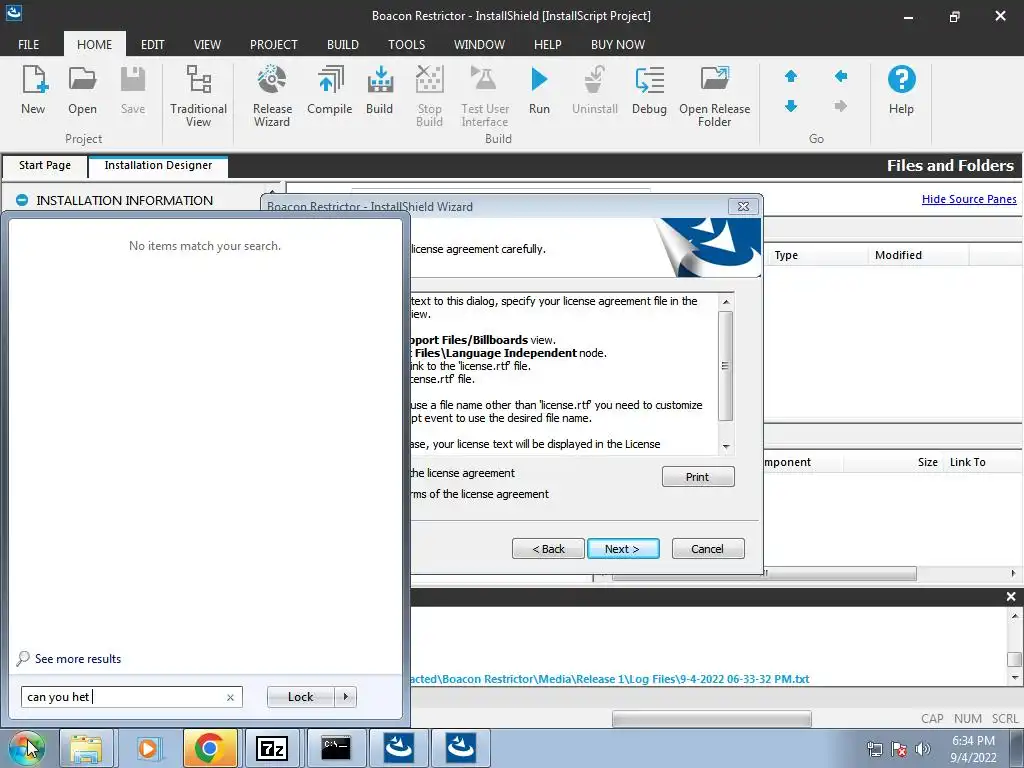Open File Explorer from taskbar
The height and width of the screenshot is (768, 1024).
point(86,748)
